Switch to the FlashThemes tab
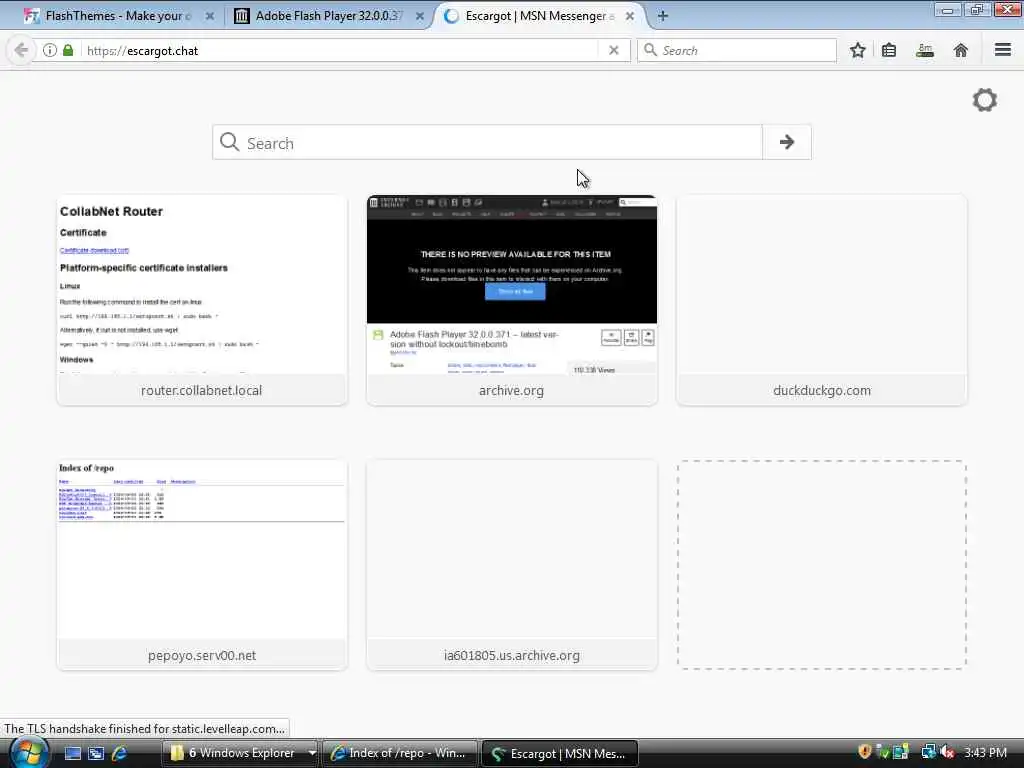Image resolution: width=1024 pixels, height=768 pixels. [108, 16]
